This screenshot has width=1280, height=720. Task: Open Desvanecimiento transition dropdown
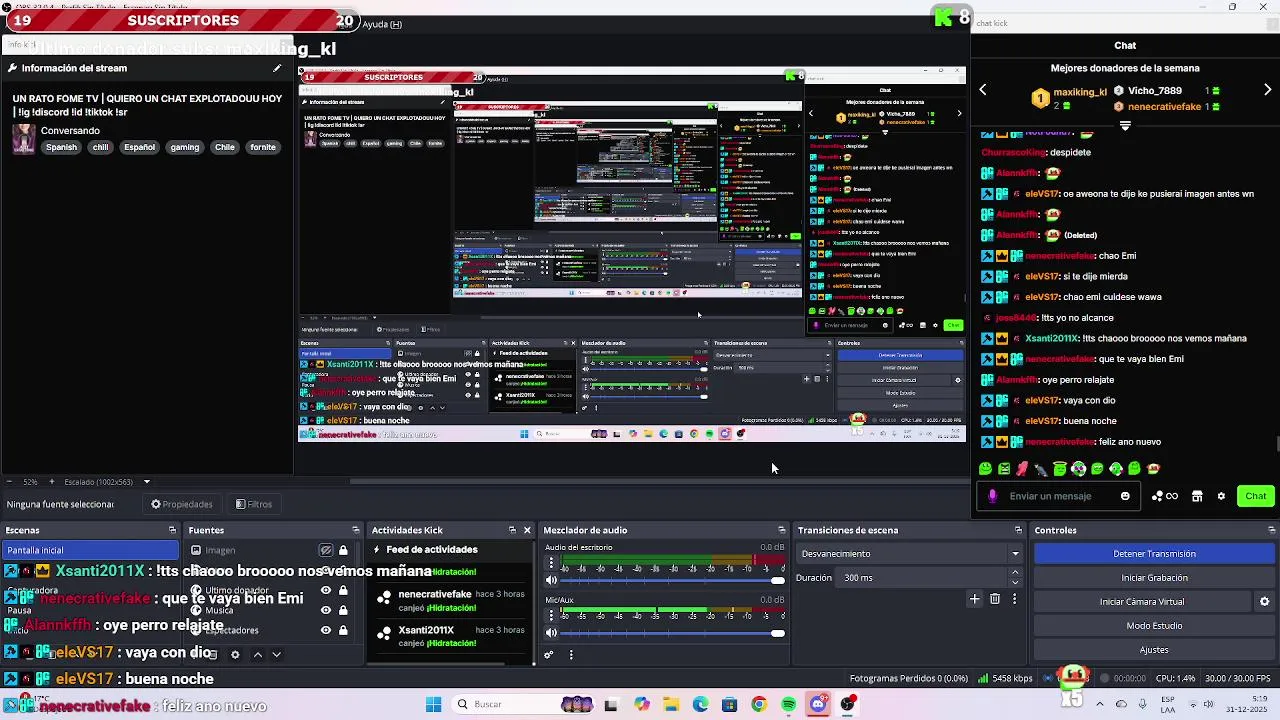tap(909, 554)
